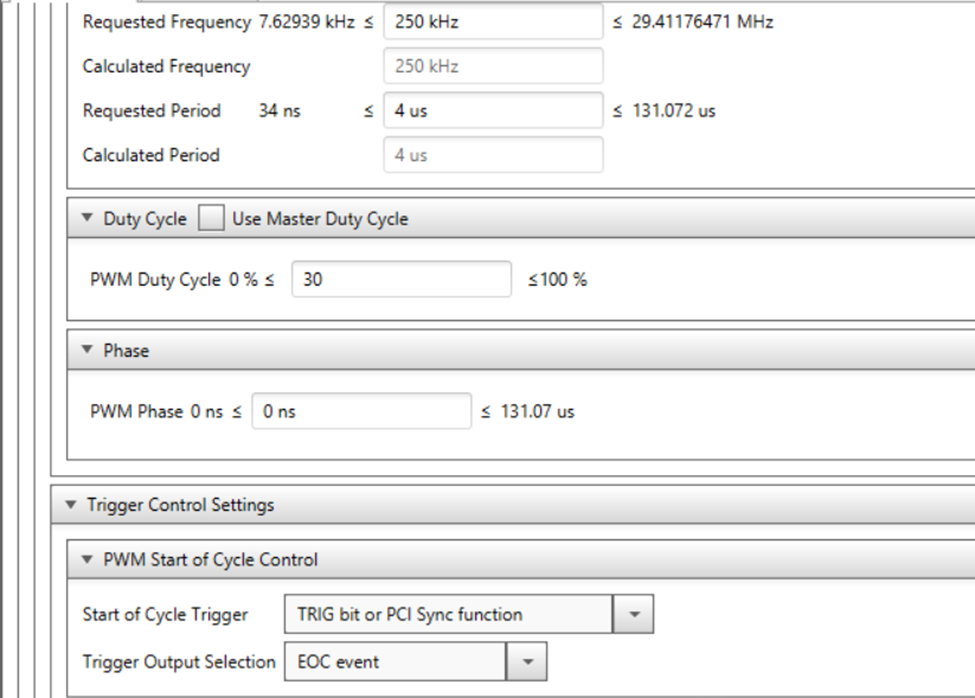This screenshot has height=698, width=975.
Task: Collapse the Trigger Control Settings section
Action: [x=70, y=505]
